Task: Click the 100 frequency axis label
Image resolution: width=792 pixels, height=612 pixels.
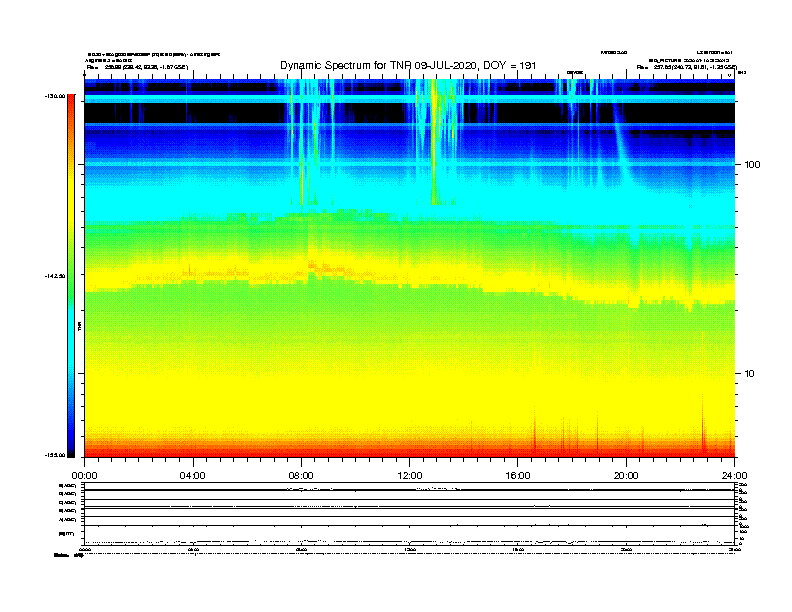Action: coord(752,165)
